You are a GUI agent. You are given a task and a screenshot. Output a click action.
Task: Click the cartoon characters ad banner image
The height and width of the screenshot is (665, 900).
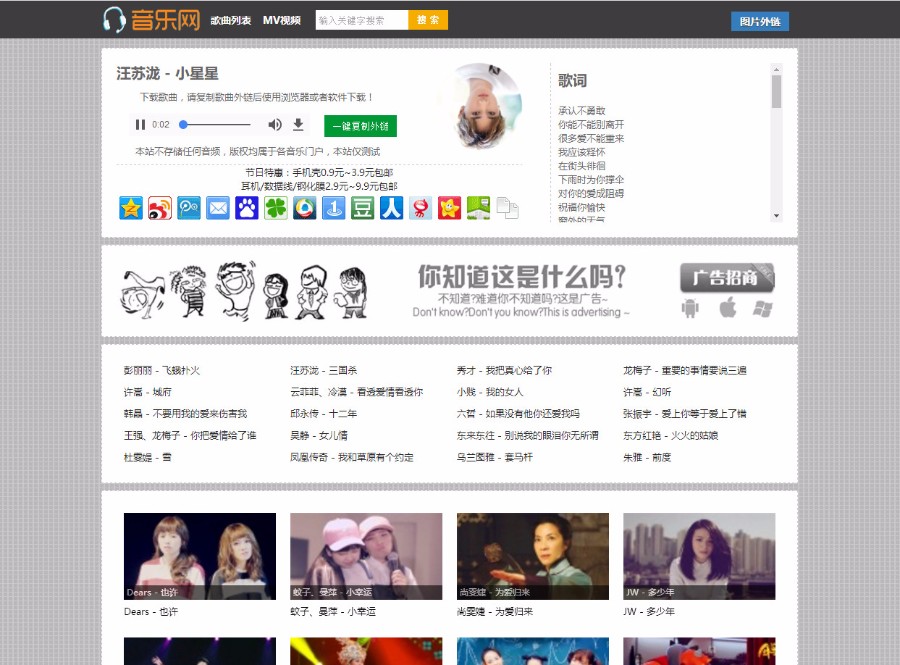tap(244, 291)
